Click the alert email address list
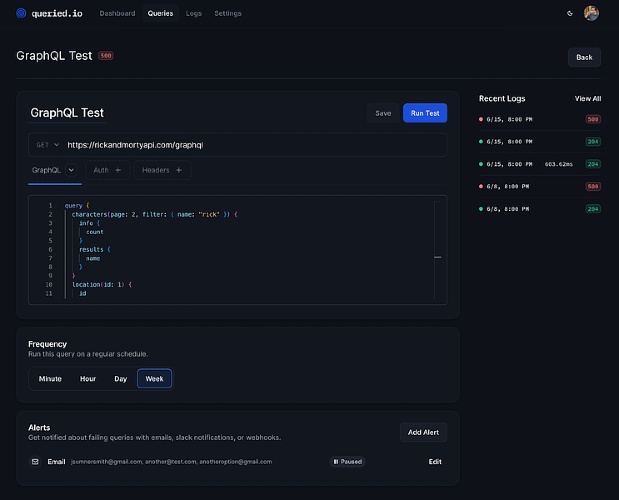The image size is (619, 500). pos(171,462)
